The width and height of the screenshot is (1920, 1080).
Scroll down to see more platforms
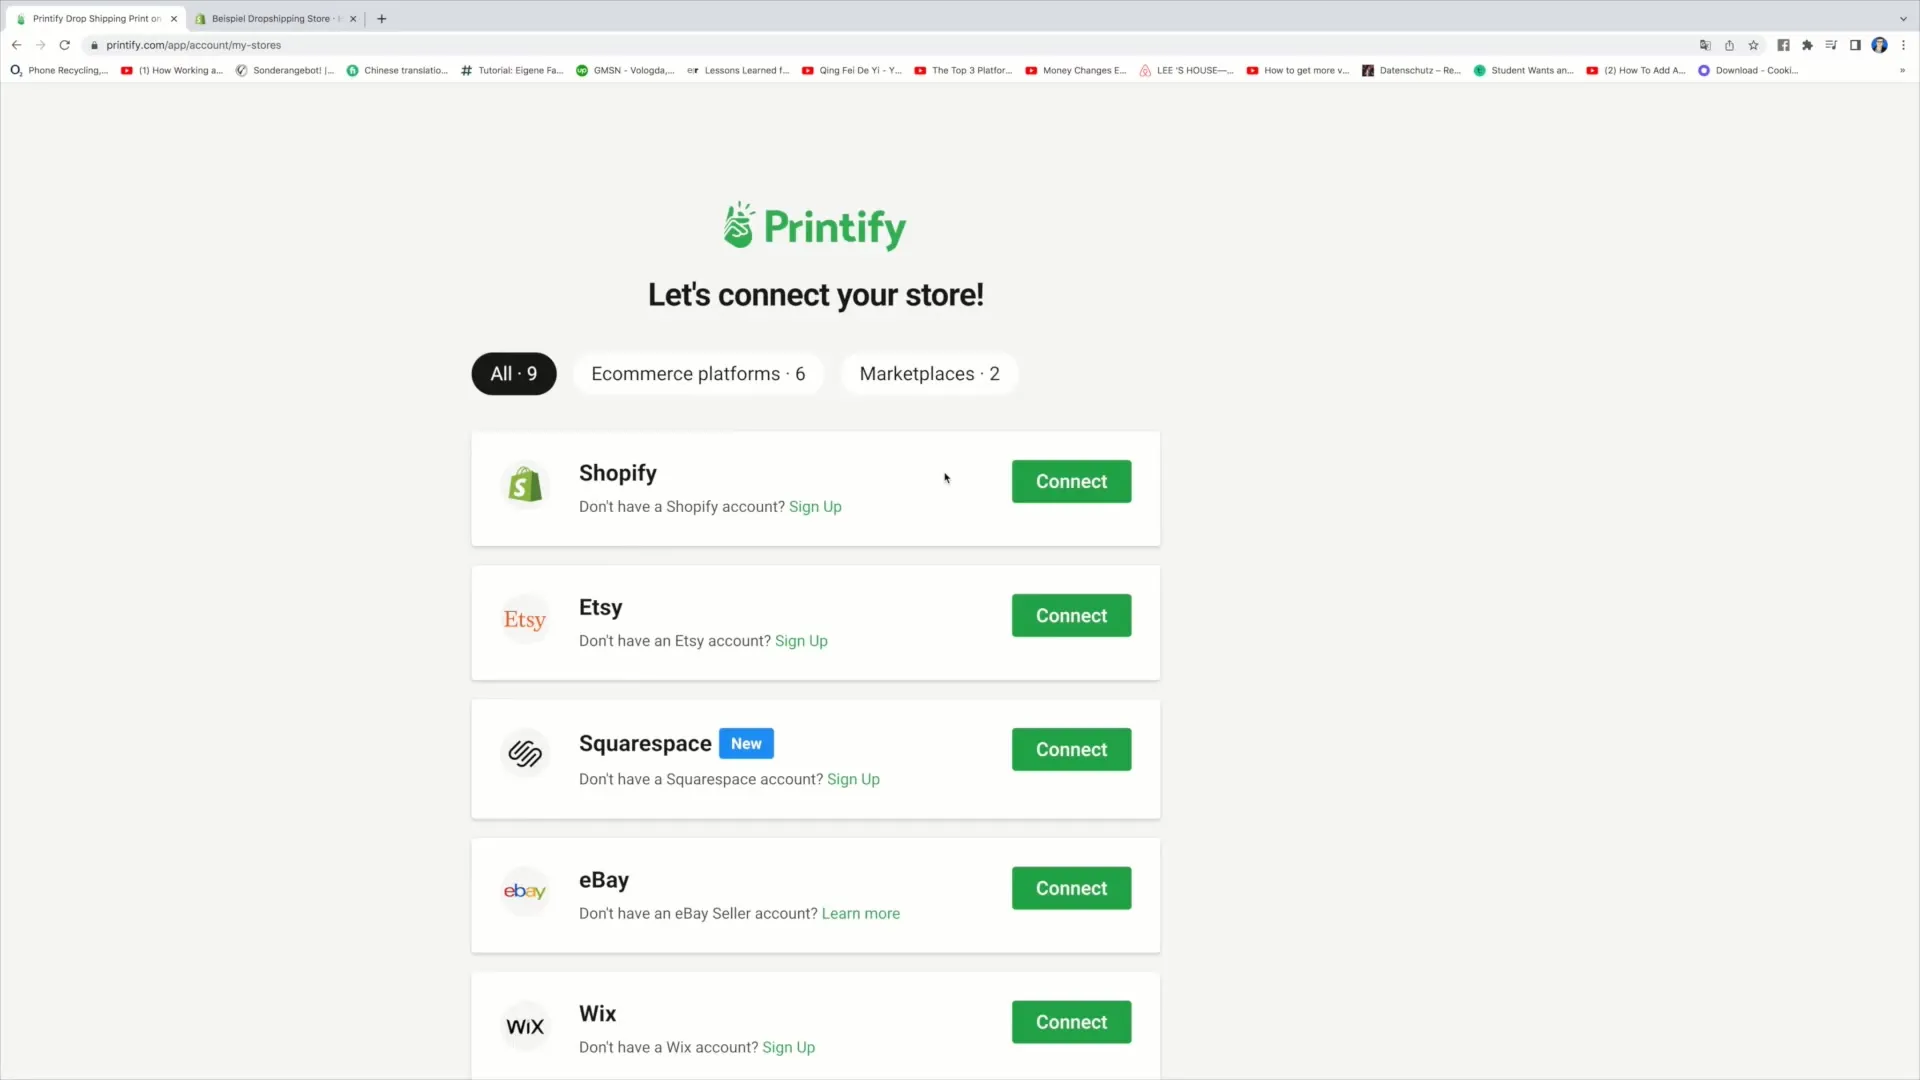pos(960,791)
